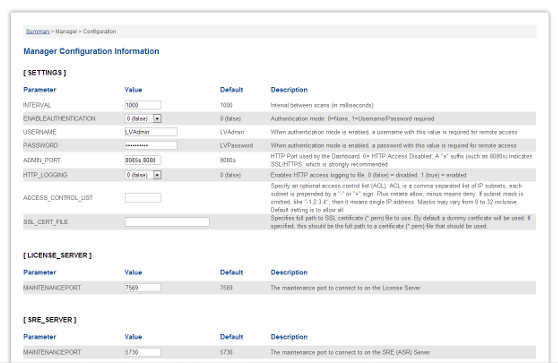Click the 'Interval between scans (in milliseconds)' description

coord(322,105)
